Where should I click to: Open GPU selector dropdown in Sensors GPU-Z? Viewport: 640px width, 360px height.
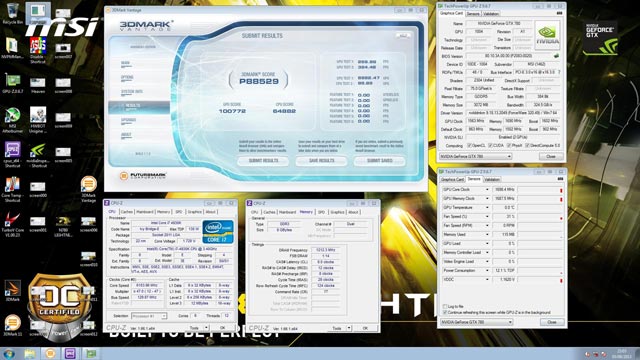pos(476,322)
